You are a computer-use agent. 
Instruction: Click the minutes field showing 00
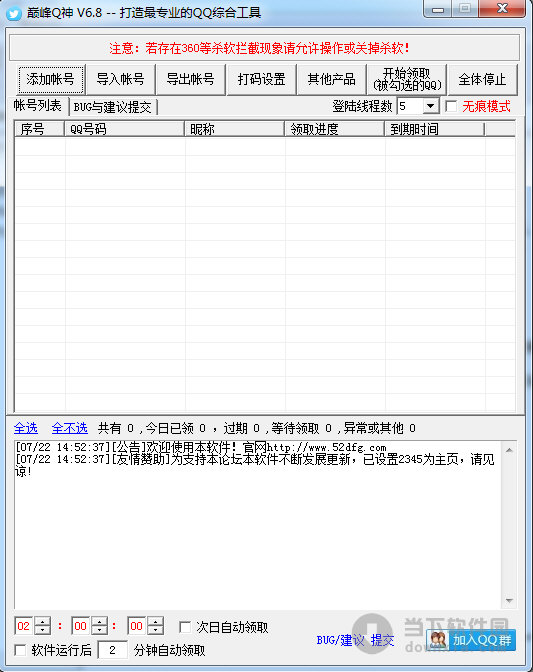(81, 626)
